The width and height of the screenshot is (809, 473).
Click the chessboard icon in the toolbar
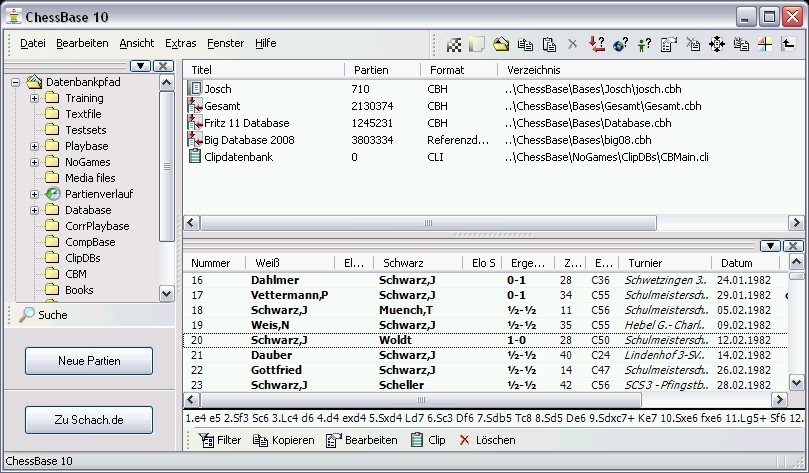pos(454,44)
